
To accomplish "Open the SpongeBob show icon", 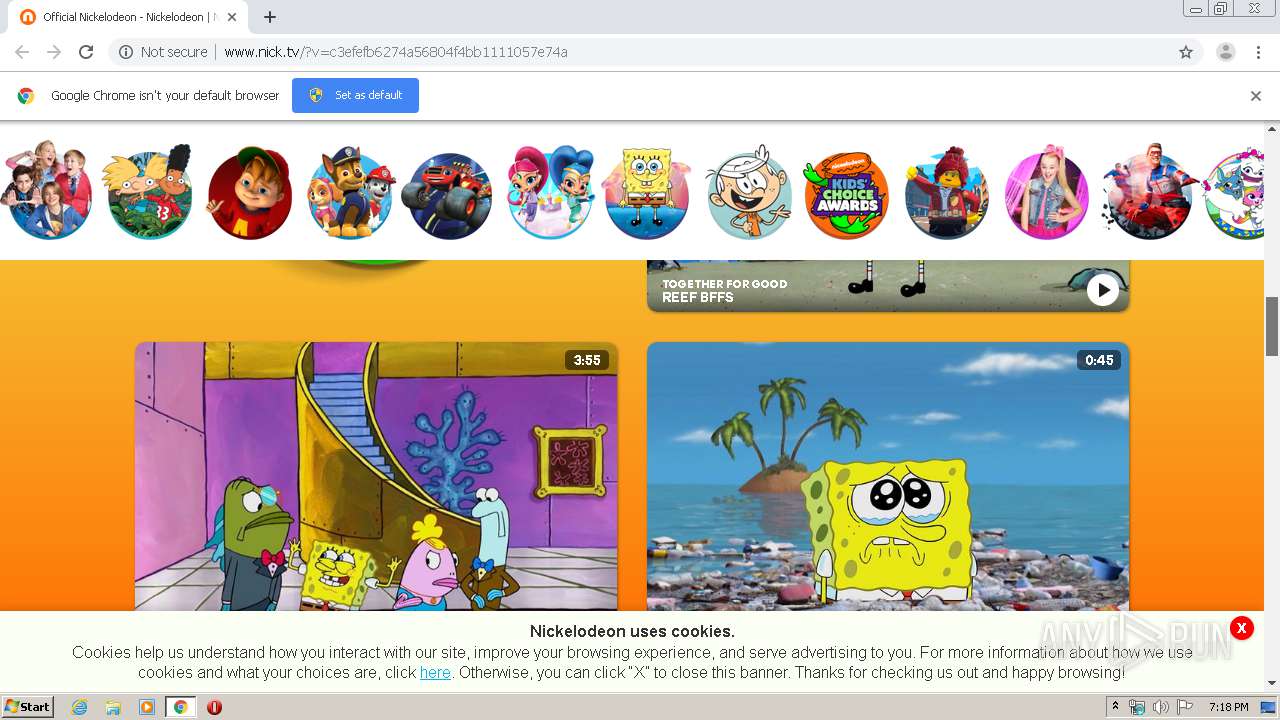I will coord(648,193).
